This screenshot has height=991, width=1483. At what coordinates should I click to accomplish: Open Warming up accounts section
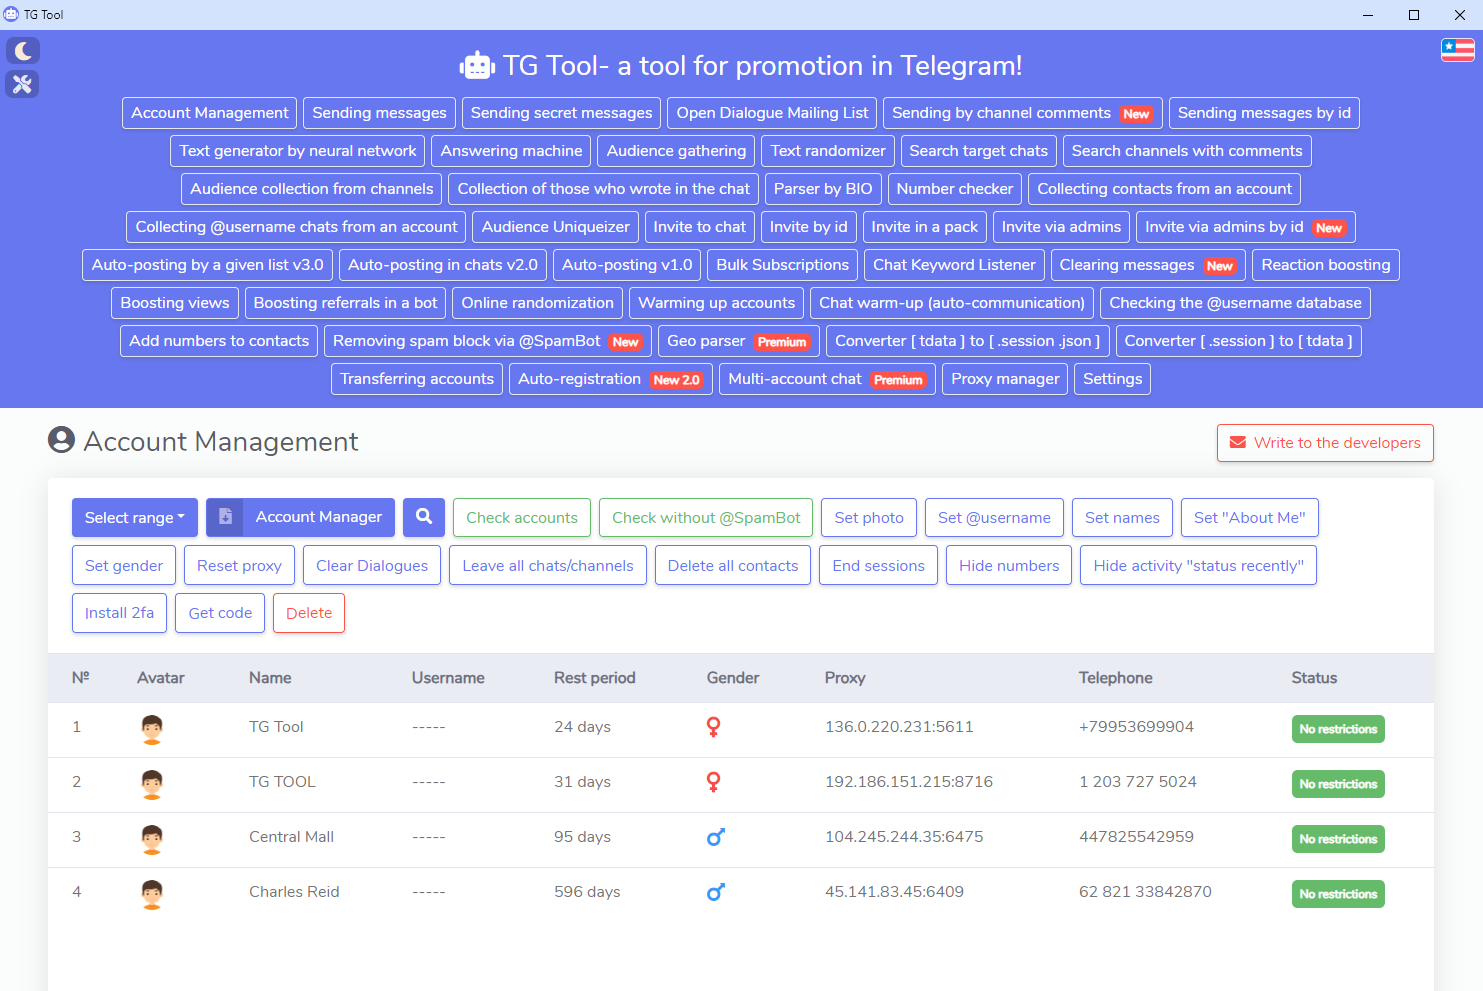click(x=716, y=303)
